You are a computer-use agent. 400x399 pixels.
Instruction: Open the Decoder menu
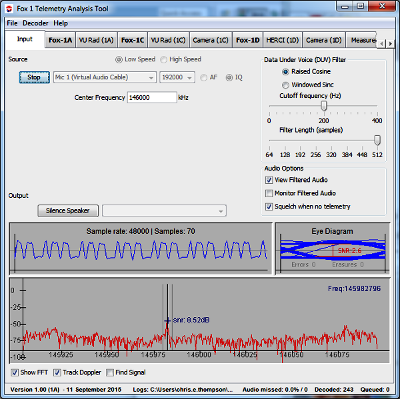pos(35,23)
